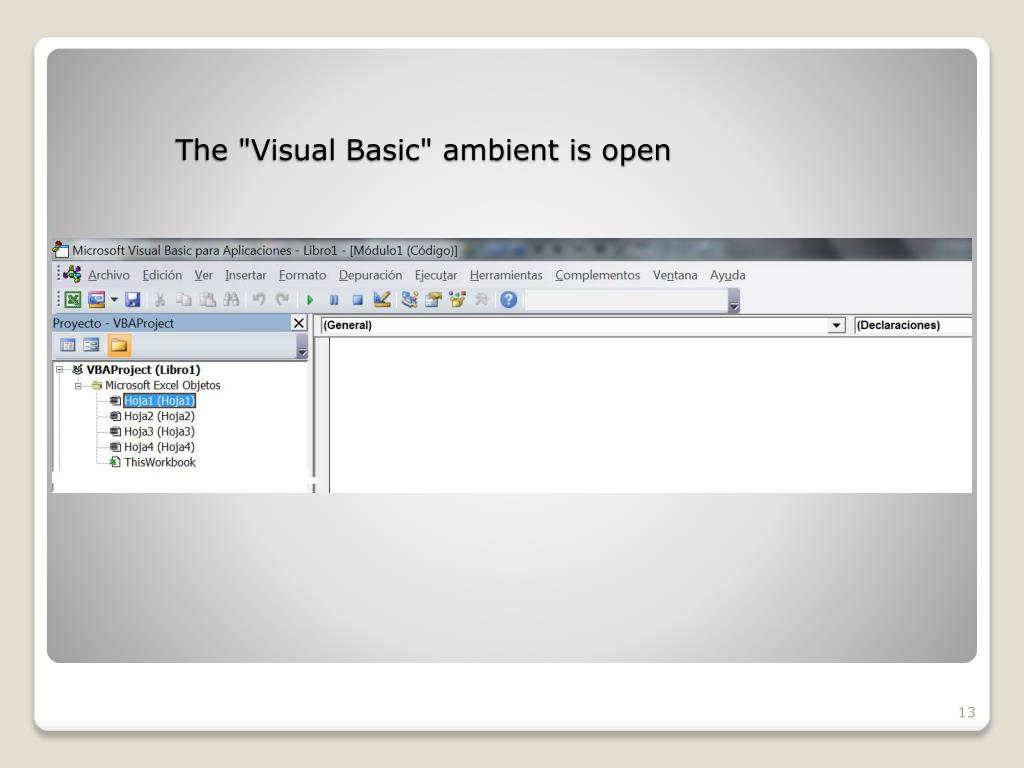Screen dimensions: 1024x768
Task: Click the (General) object combo box
Action: click(583, 325)
